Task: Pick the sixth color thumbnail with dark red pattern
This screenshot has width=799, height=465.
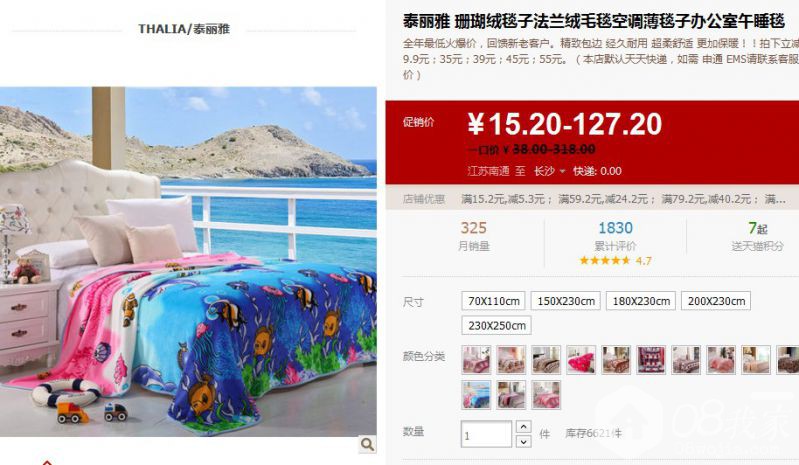Action: [651, 360]
